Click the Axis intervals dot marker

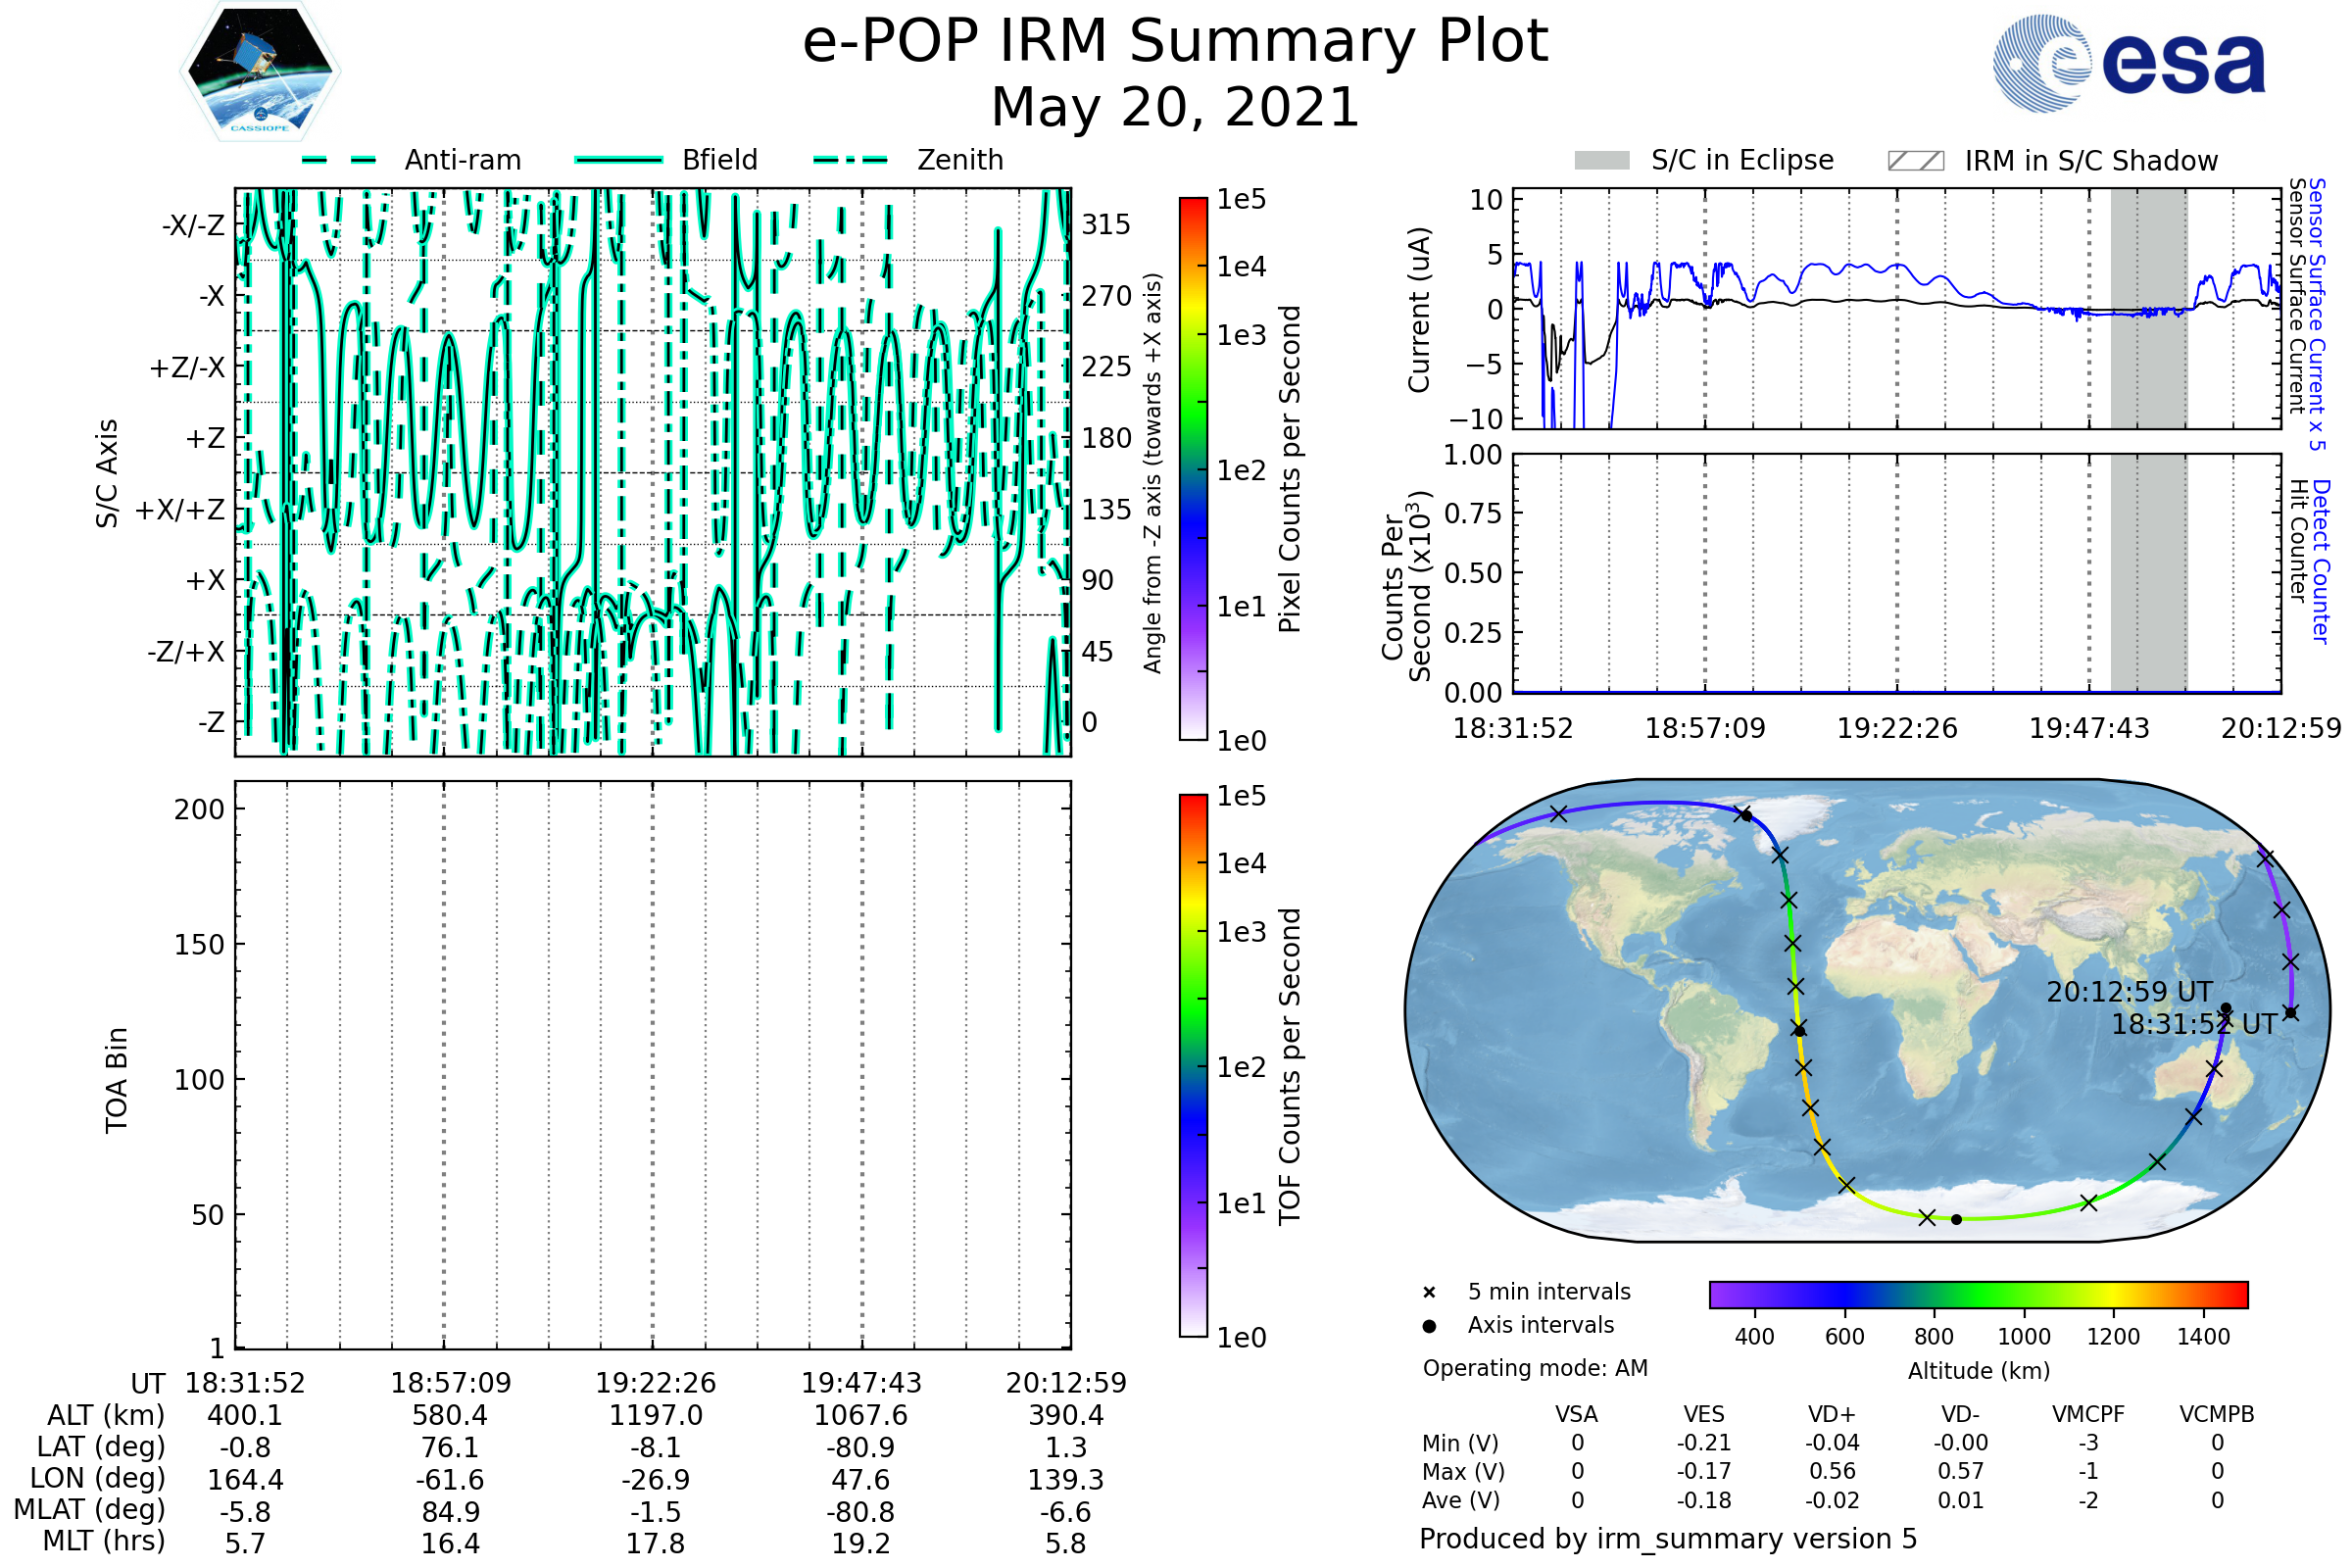point(1429,1326)
